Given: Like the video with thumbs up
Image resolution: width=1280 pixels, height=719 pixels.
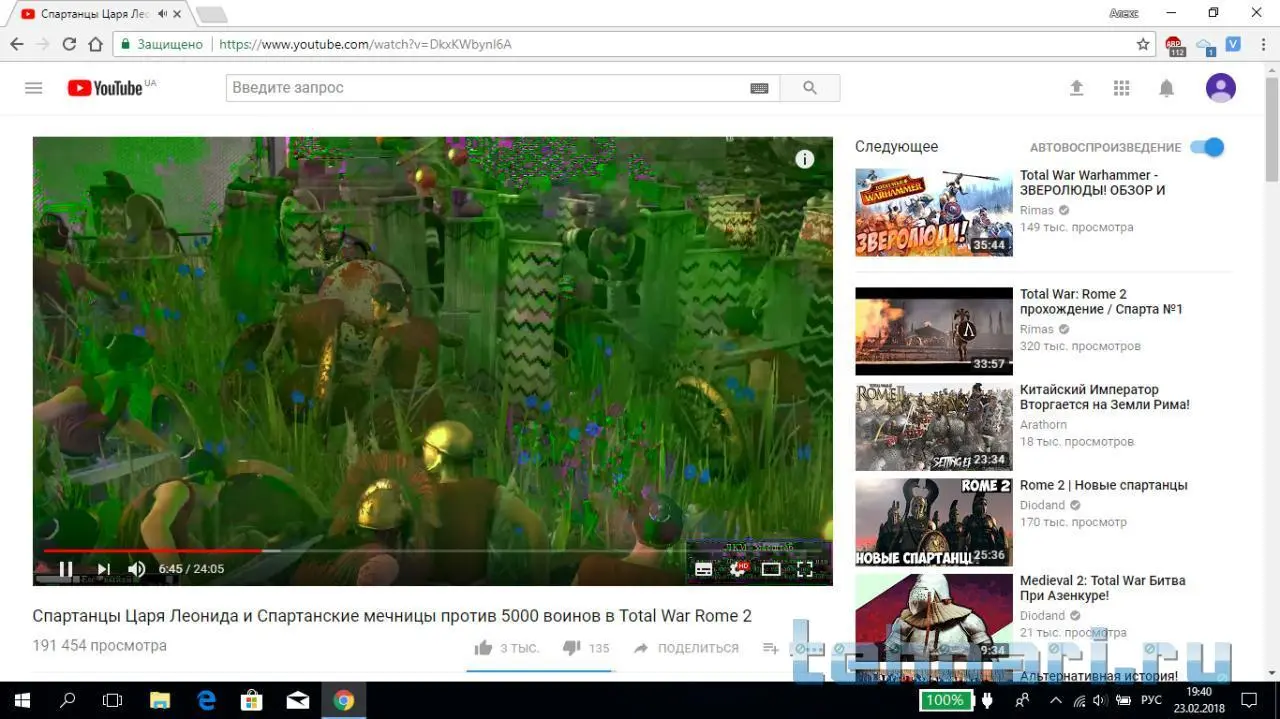Looking at the screenshot, I should click(x=484, y=648).
